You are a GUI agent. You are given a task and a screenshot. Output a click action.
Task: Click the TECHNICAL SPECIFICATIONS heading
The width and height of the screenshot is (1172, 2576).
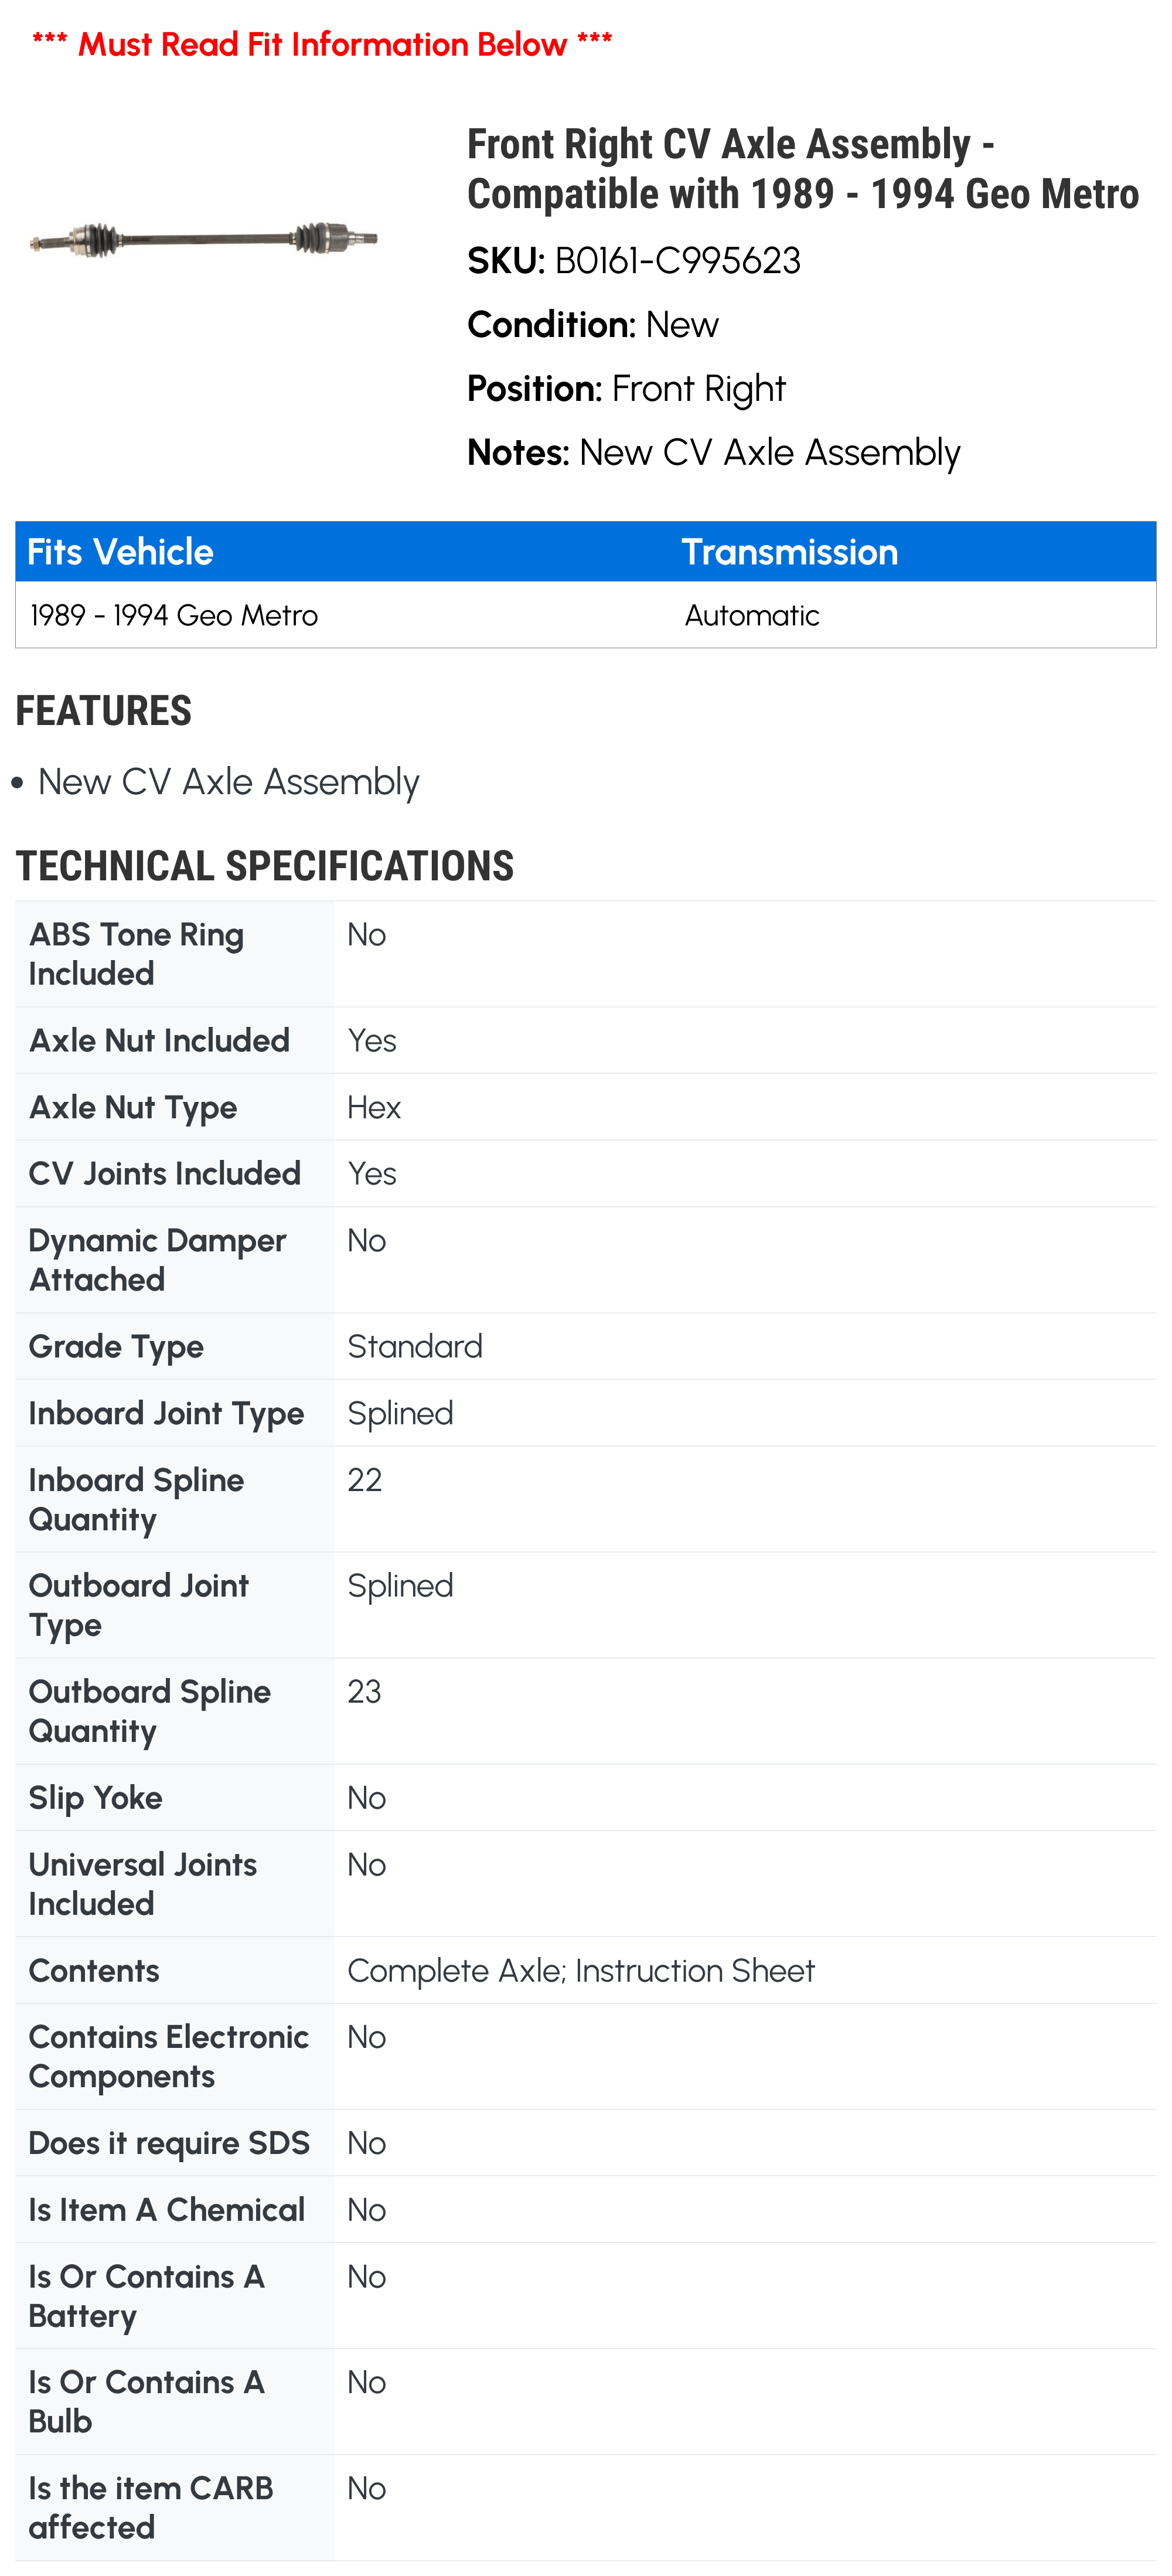tap(264, 866)
